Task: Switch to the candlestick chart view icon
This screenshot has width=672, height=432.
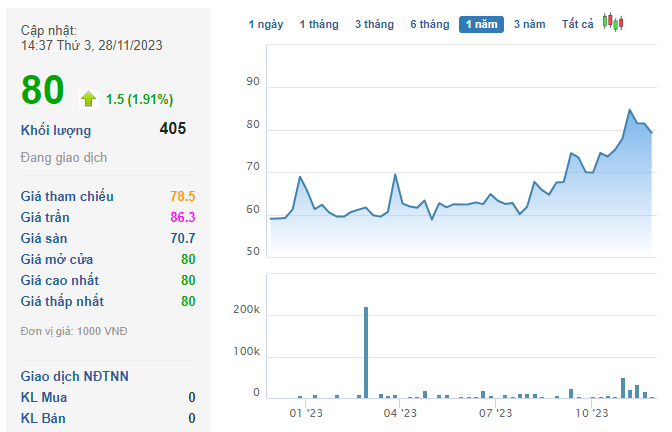Action: (613, 23)
